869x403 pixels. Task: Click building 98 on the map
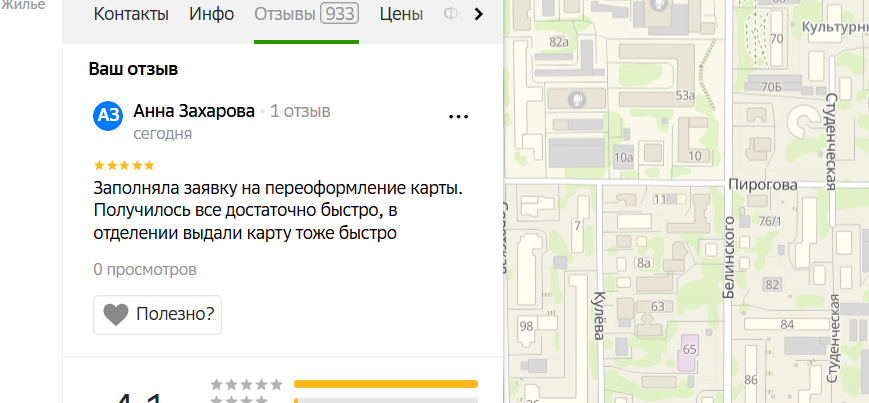click(526, 326)
